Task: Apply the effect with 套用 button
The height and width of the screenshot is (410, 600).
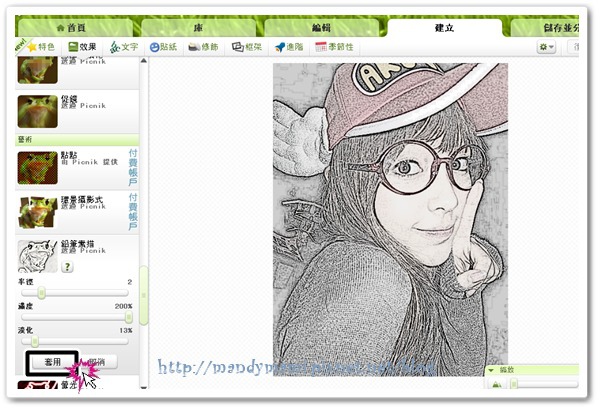Action: [52, 362]
